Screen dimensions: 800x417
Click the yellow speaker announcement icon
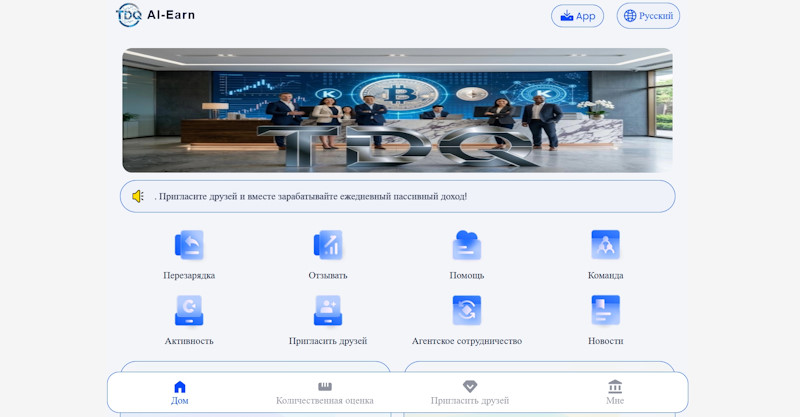point(138,196)
